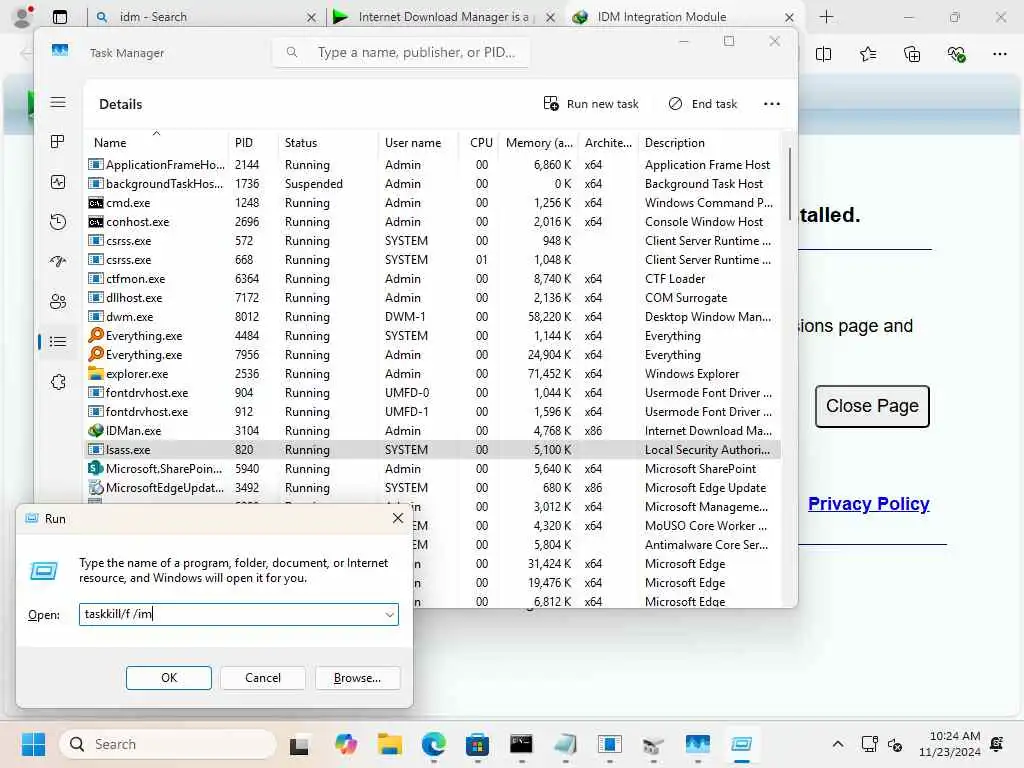Viewport: 1024px width, 768px height.
Task: Select the backgroundTaskHost suspended row
Action: tap(433, 184)
